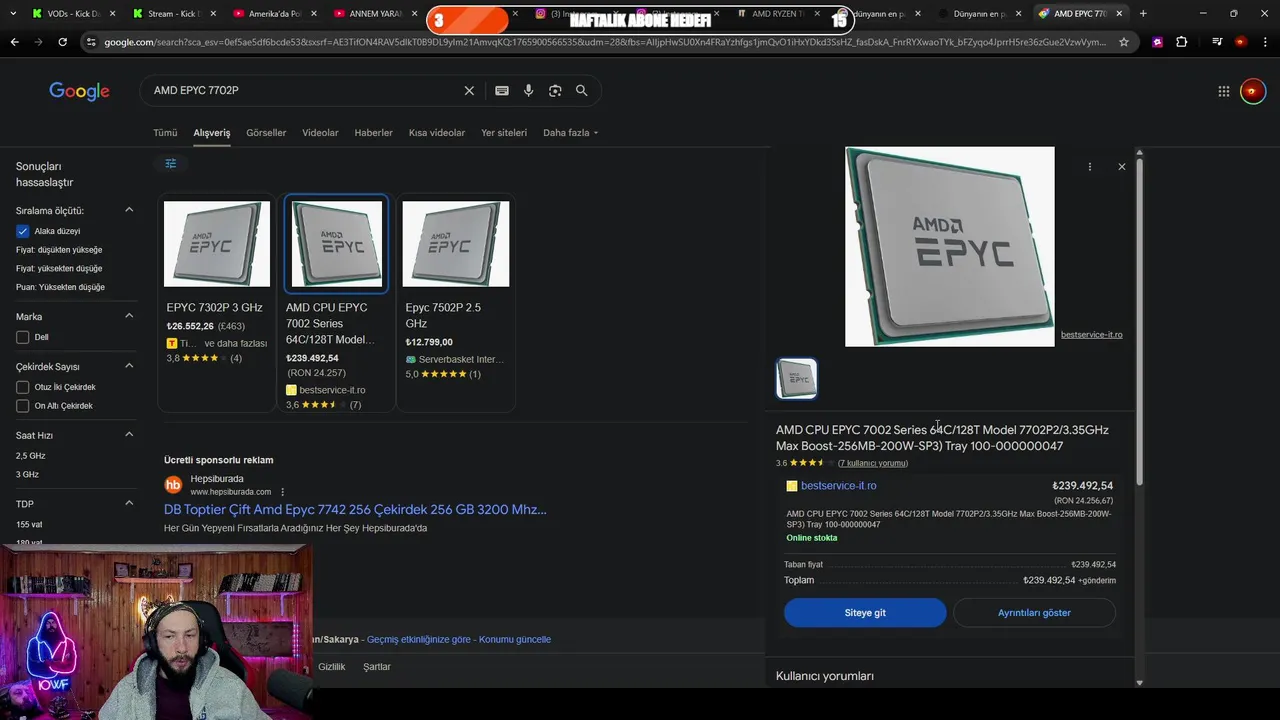Click the Ayrıntıları göster button

1034,613
